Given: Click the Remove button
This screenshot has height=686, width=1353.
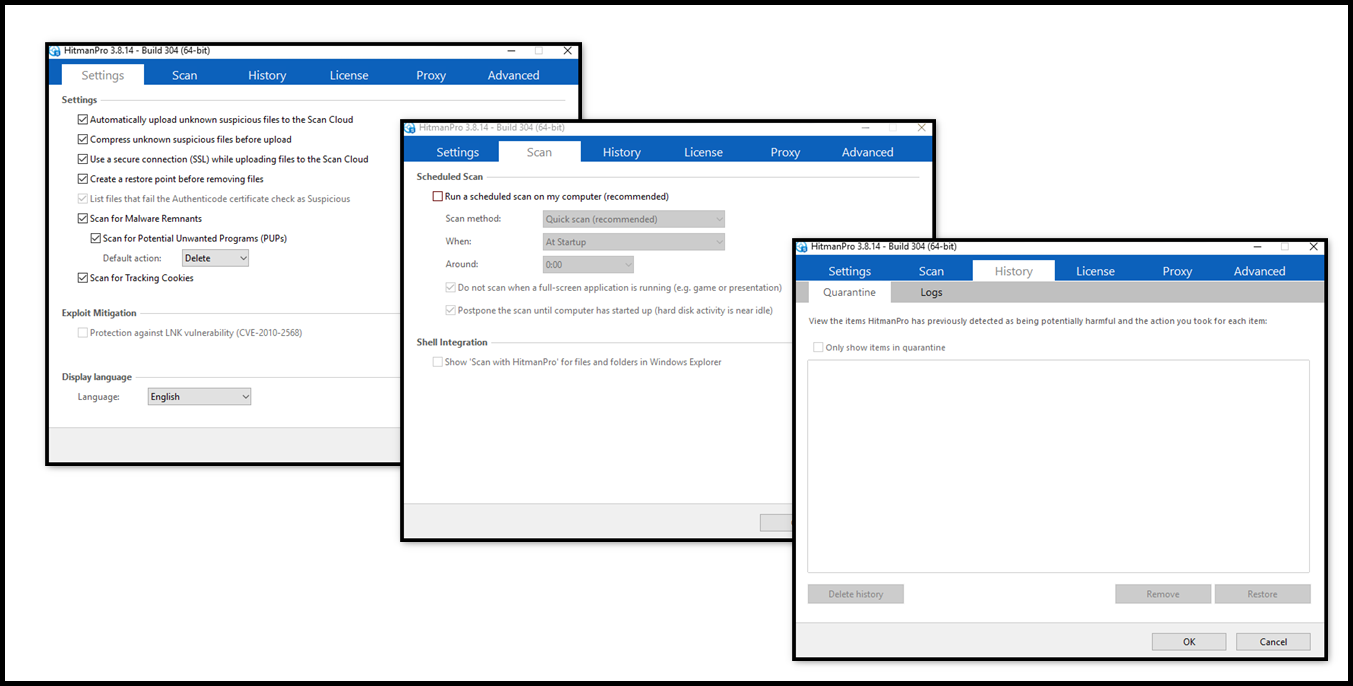Looking at the screenshot, I should [1163, 594].
